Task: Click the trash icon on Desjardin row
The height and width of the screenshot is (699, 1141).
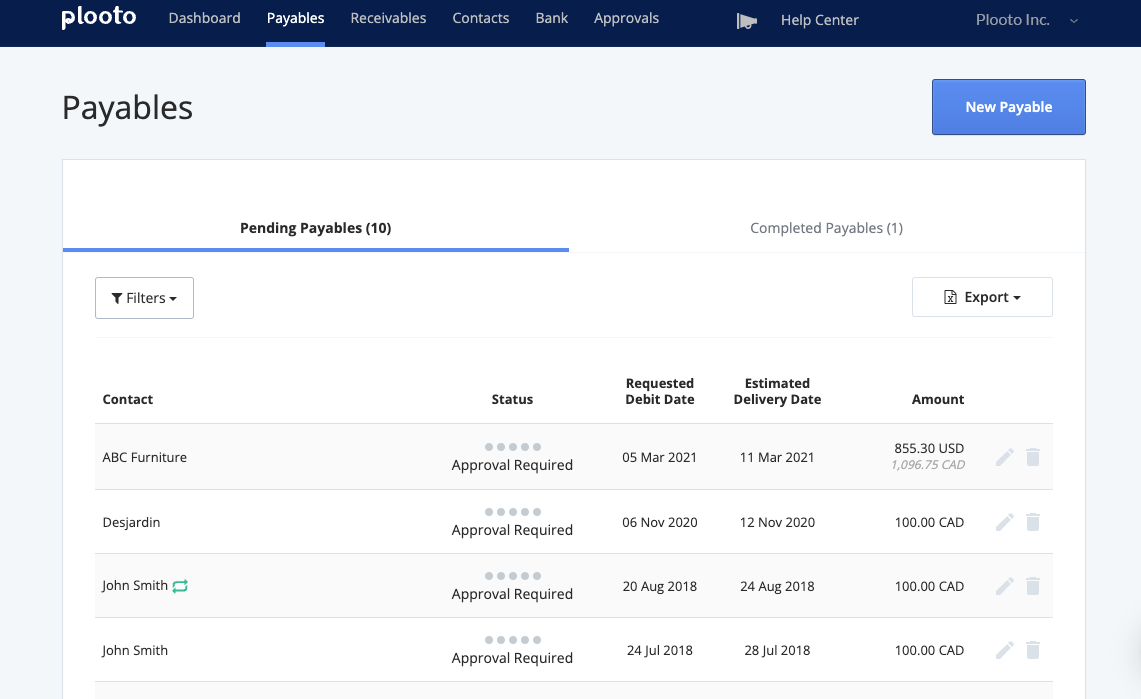Action: (1033, 522)
